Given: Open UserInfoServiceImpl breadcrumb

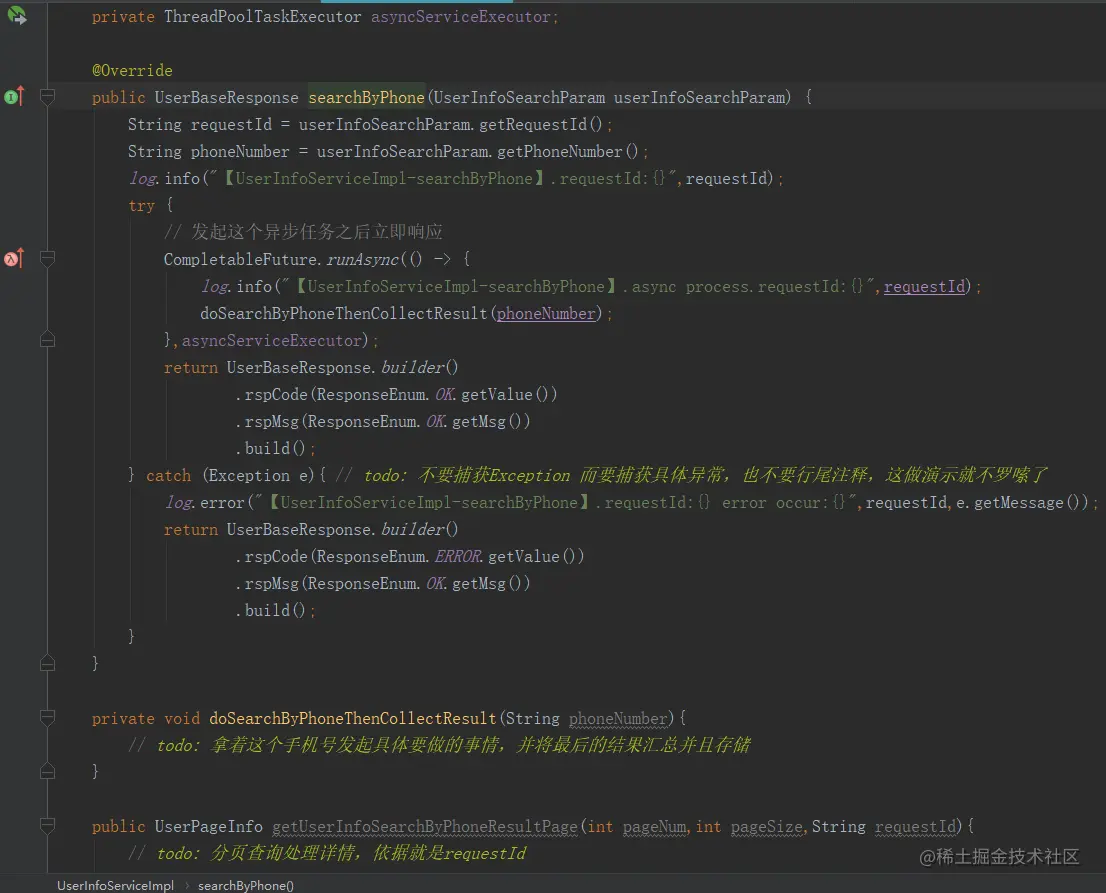Looking at the screenshot, I should coord(115,885).
